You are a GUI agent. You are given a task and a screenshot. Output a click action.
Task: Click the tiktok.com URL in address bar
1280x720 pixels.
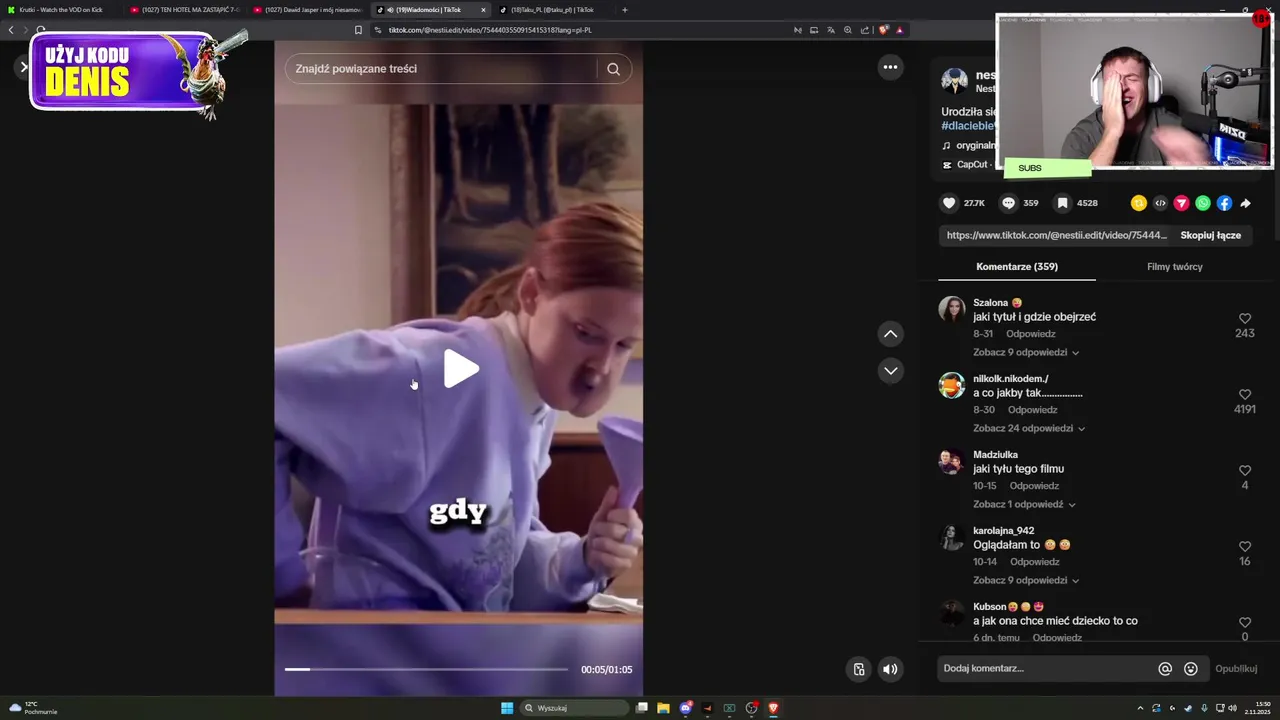[490, 30]
